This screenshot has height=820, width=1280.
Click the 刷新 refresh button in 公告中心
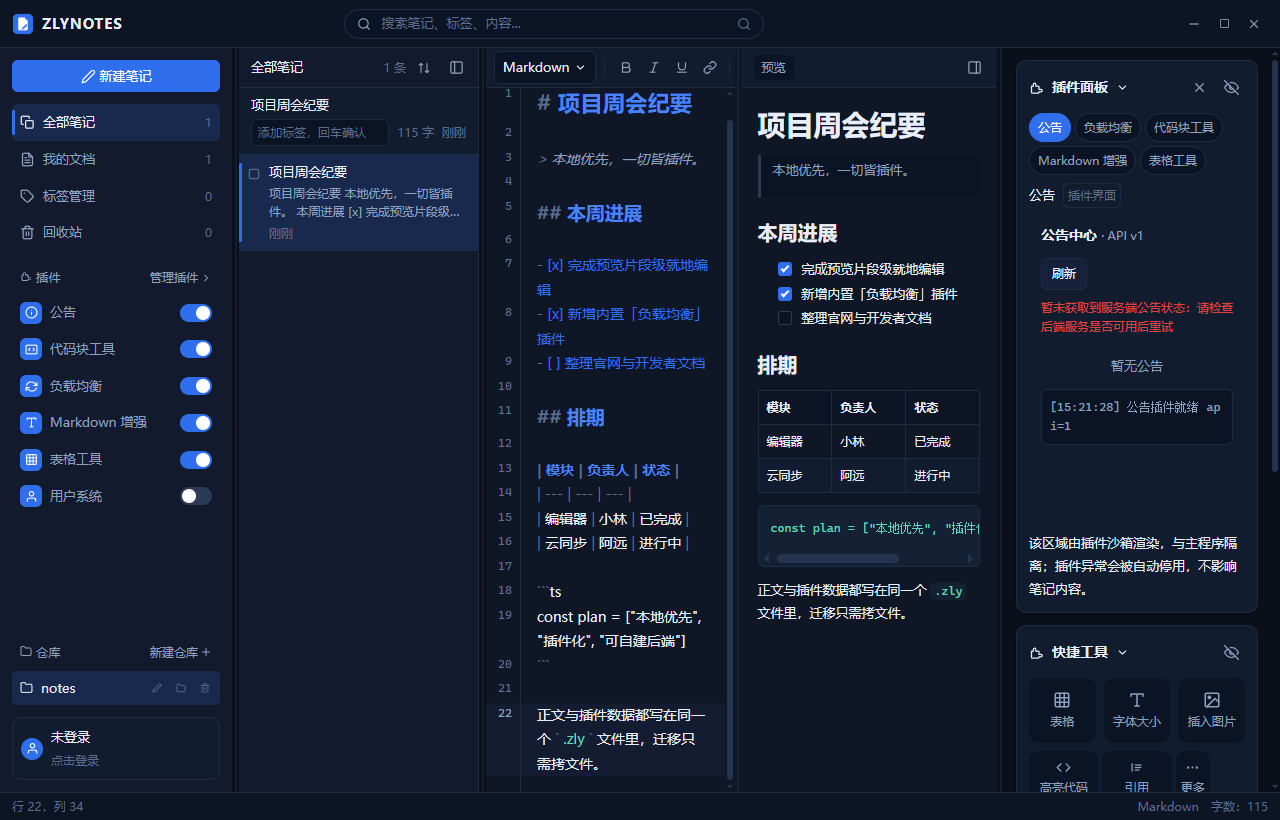(1064, 273)
